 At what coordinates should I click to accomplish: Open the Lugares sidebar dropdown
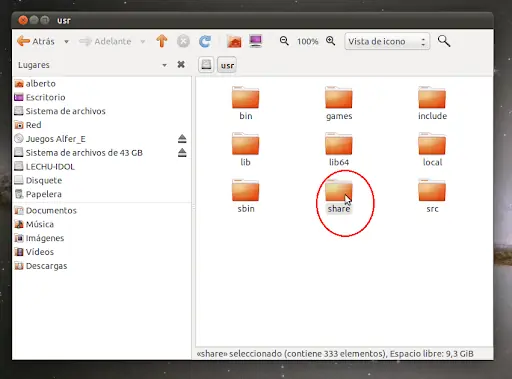click(x=164, y=65)
